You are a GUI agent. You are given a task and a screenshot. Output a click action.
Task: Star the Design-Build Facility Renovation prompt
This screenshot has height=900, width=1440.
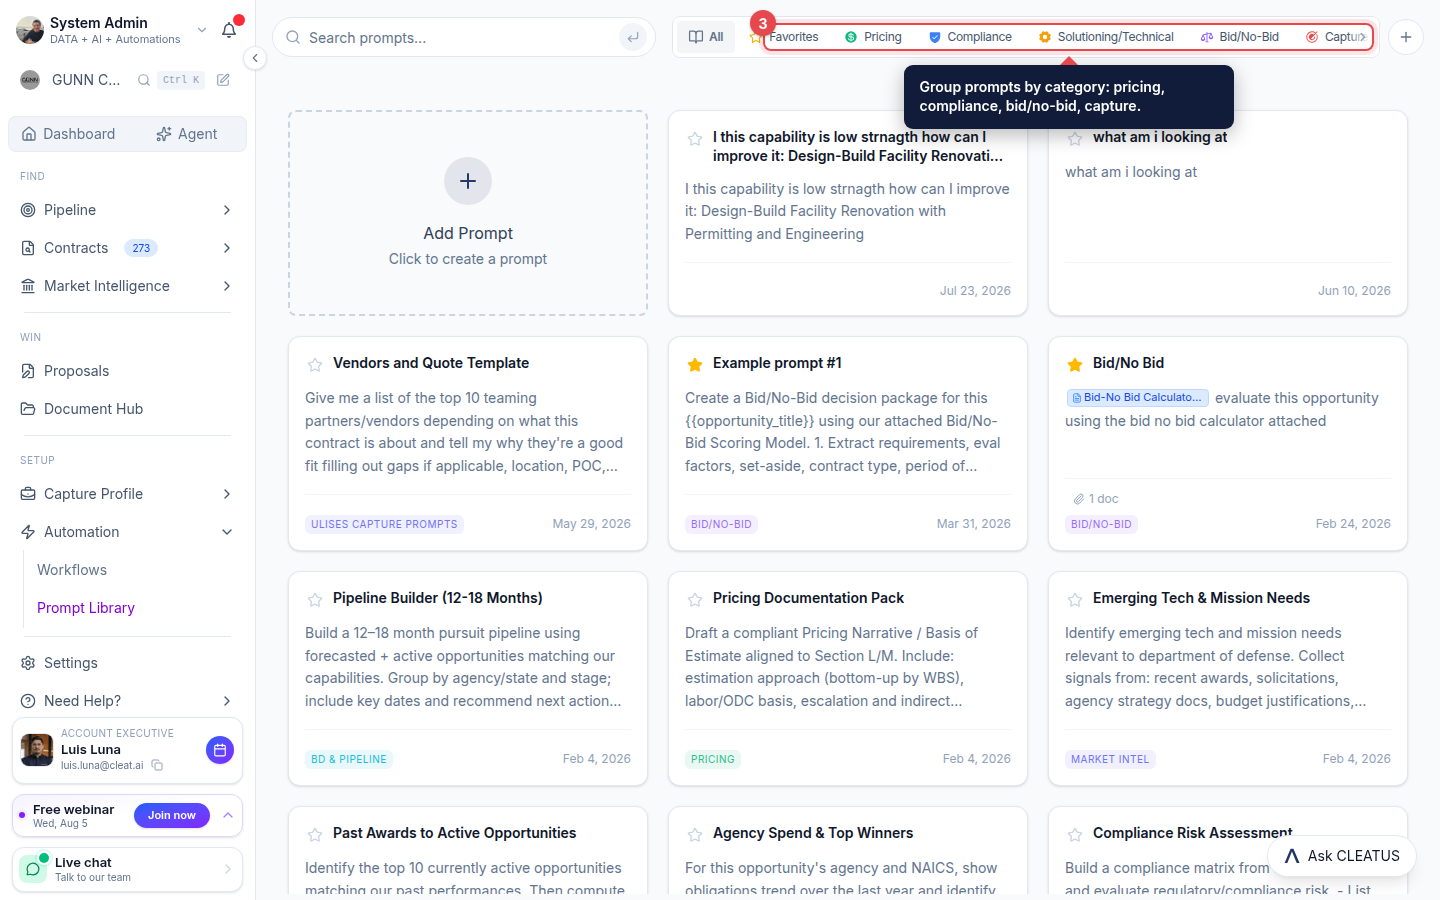coord(695,138)
